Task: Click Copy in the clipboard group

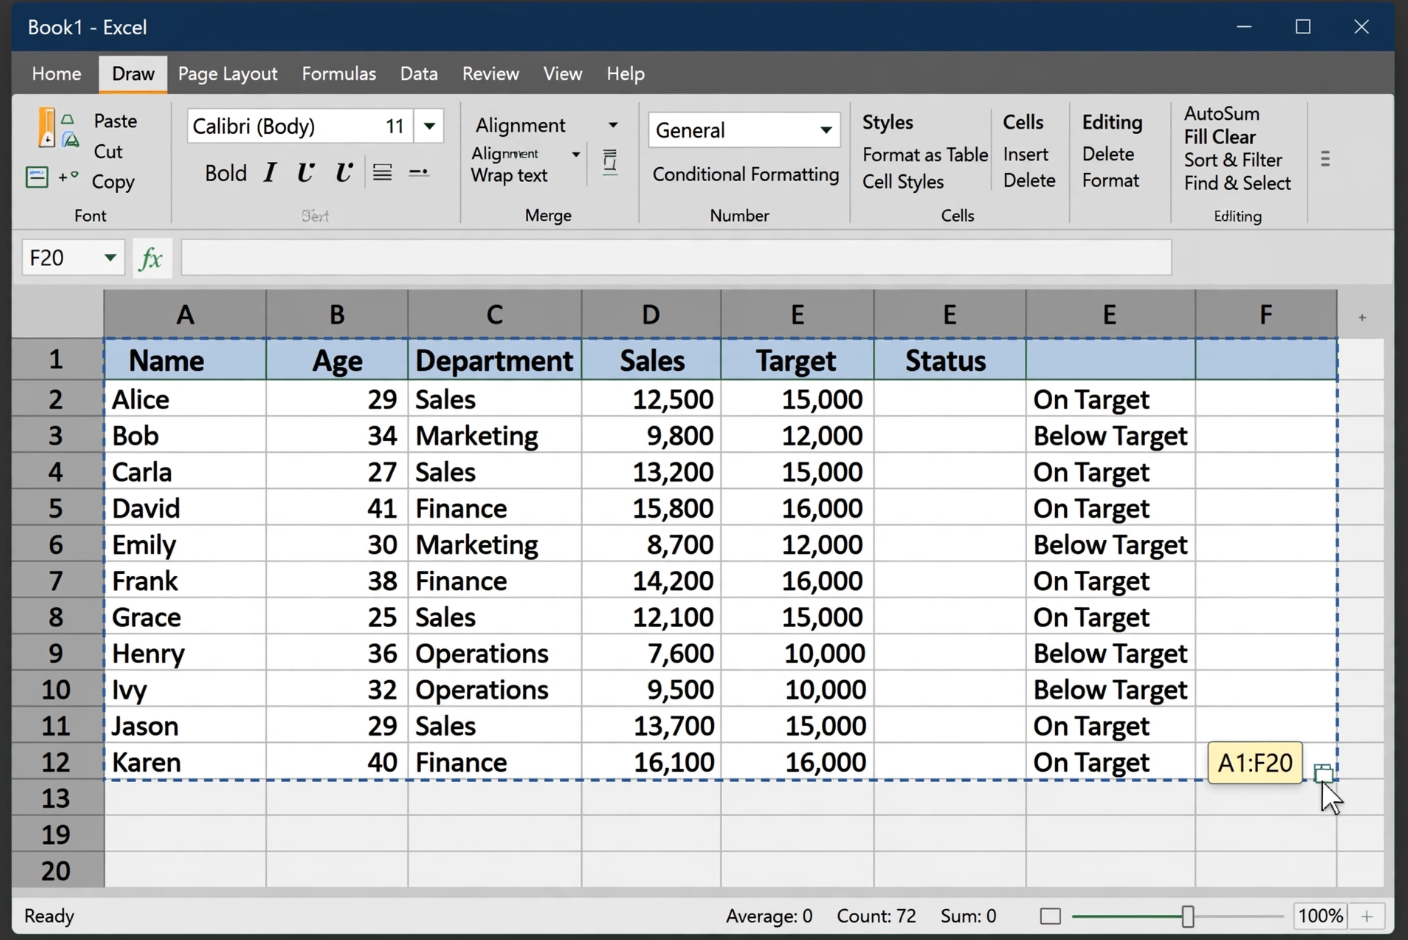Action: coord(113,182)
